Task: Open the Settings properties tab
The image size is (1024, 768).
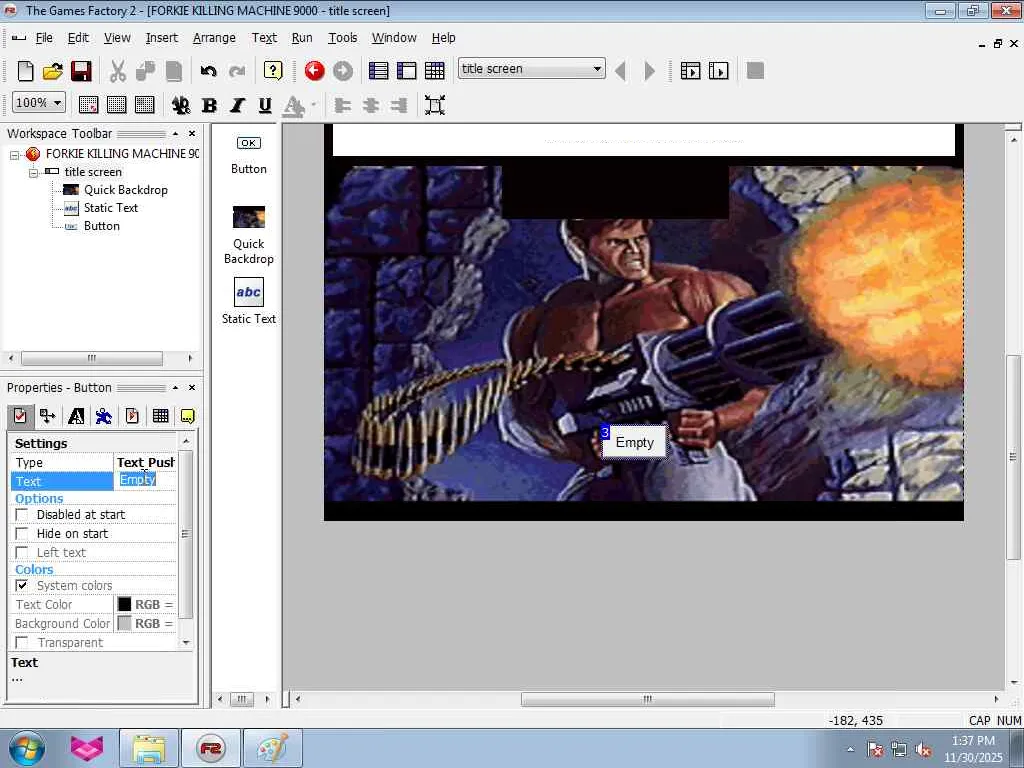Action: (20, 416)
